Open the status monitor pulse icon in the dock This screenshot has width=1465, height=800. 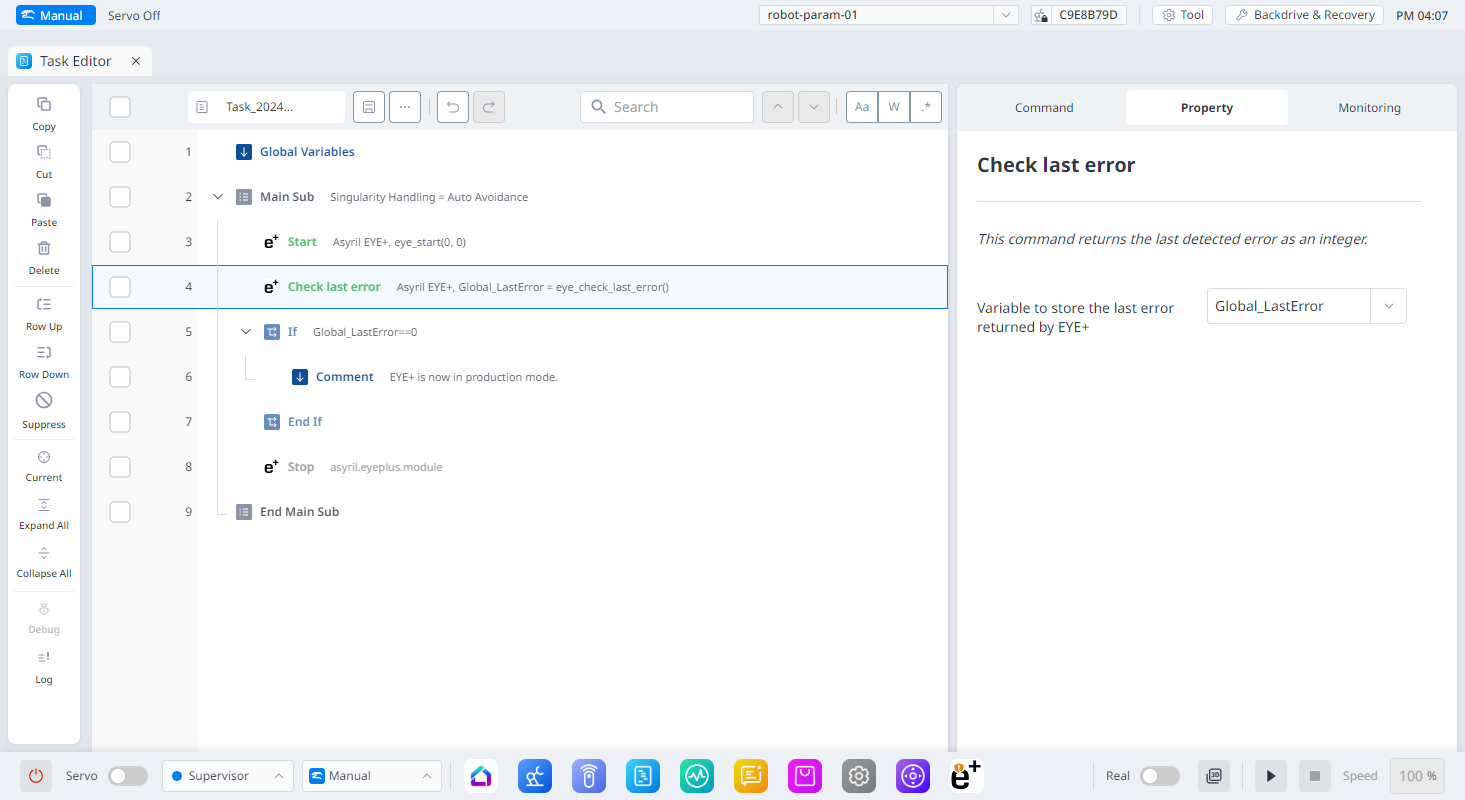click(x=698, y=776)
